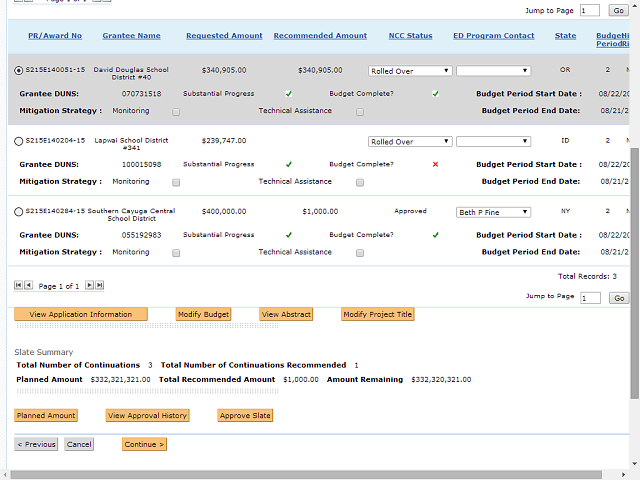Viewport: 640px width, 480px height.
Task: Enable Technical Assistance for David Douglas row
Action: 360,111
